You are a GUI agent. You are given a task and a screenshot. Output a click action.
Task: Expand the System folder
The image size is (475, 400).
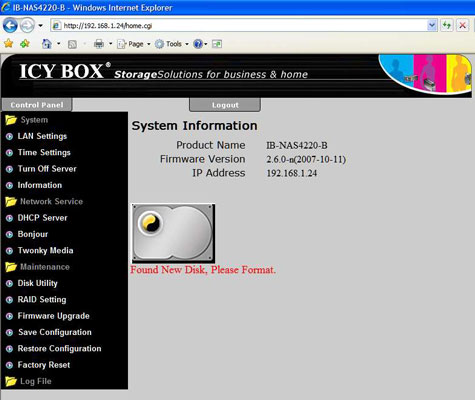[x=34, y=120]
